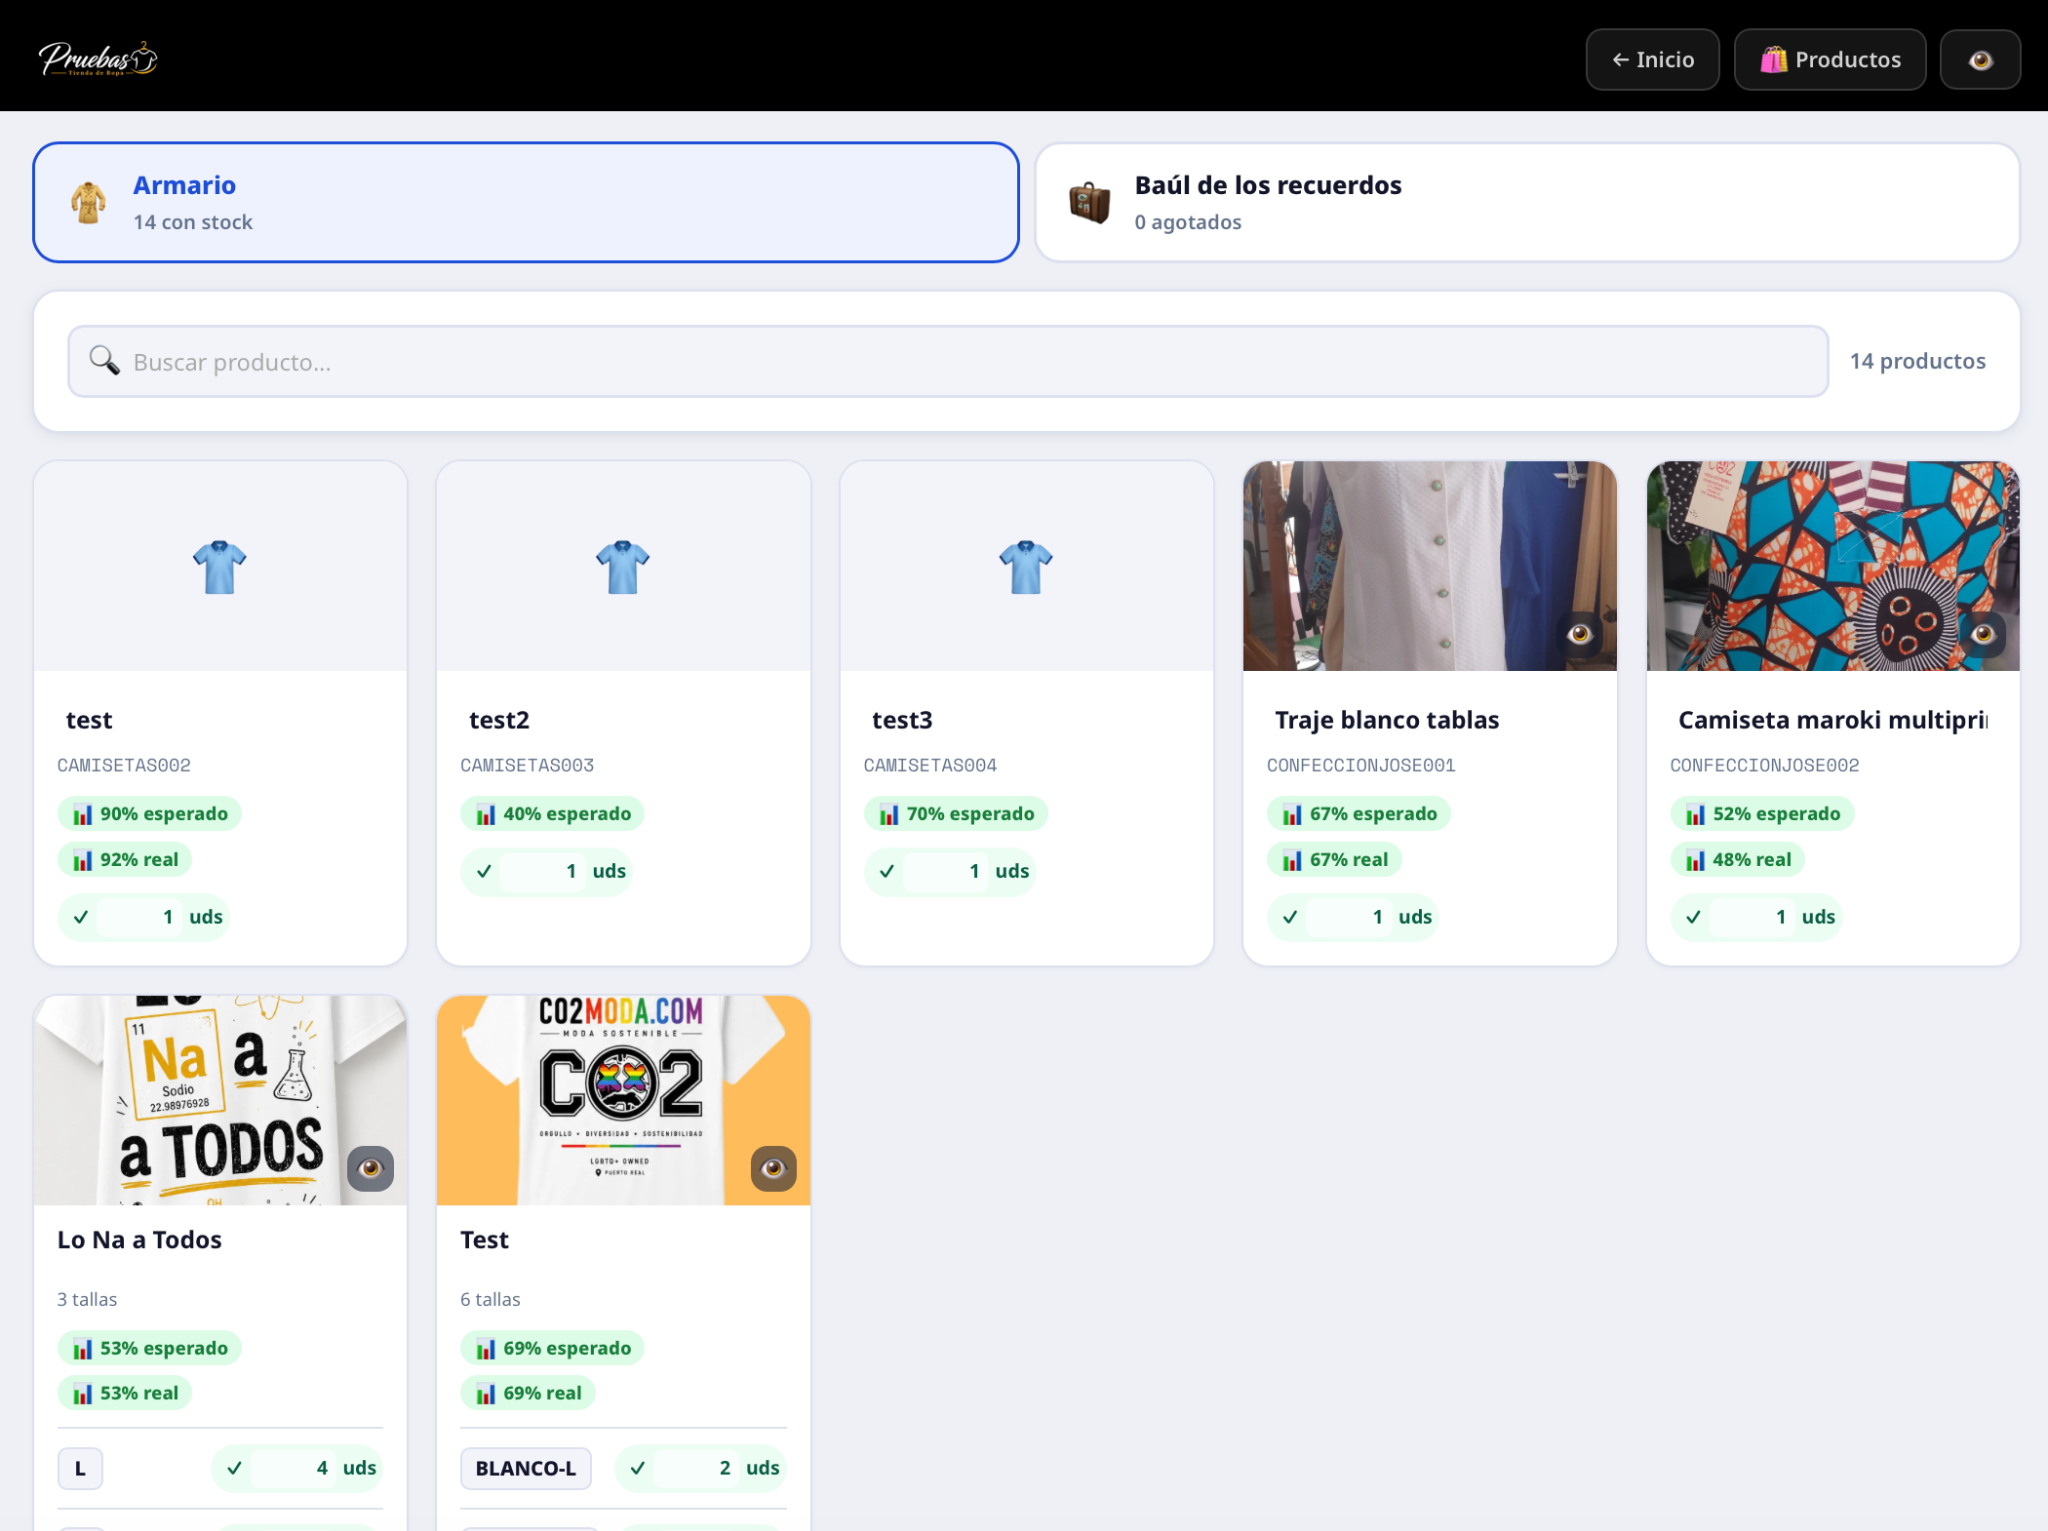Click the '40% esperado' badge on test2
Image resolution: width=2048 pixels, height=1531 pixels.
(552, 814)
